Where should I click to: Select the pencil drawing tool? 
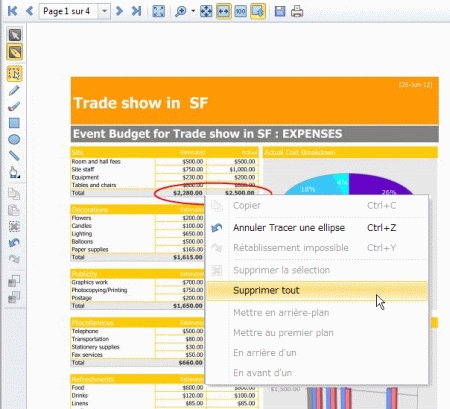pos(14,90)
